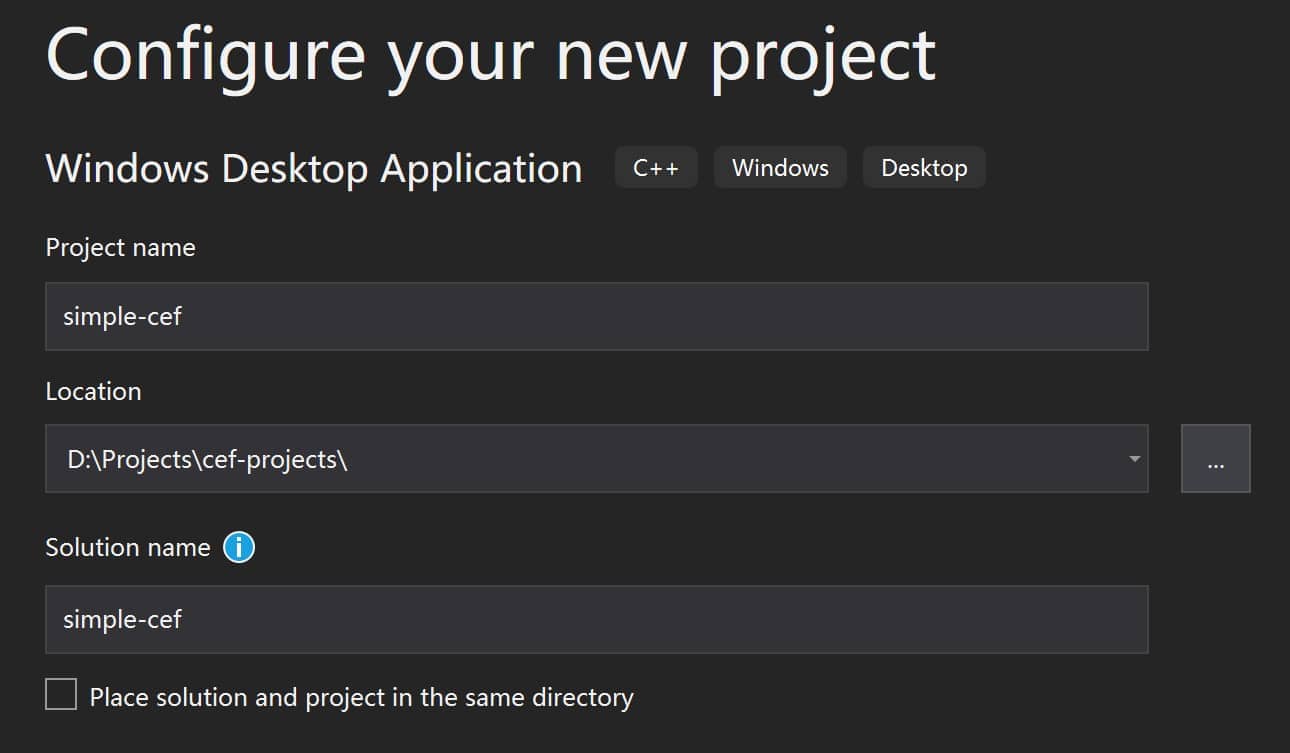Click the C++ language tag

point(656,167)
